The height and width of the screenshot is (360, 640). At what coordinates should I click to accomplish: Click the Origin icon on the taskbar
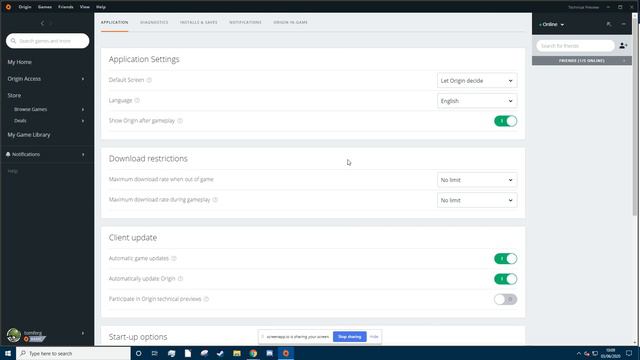coord(286,353)
